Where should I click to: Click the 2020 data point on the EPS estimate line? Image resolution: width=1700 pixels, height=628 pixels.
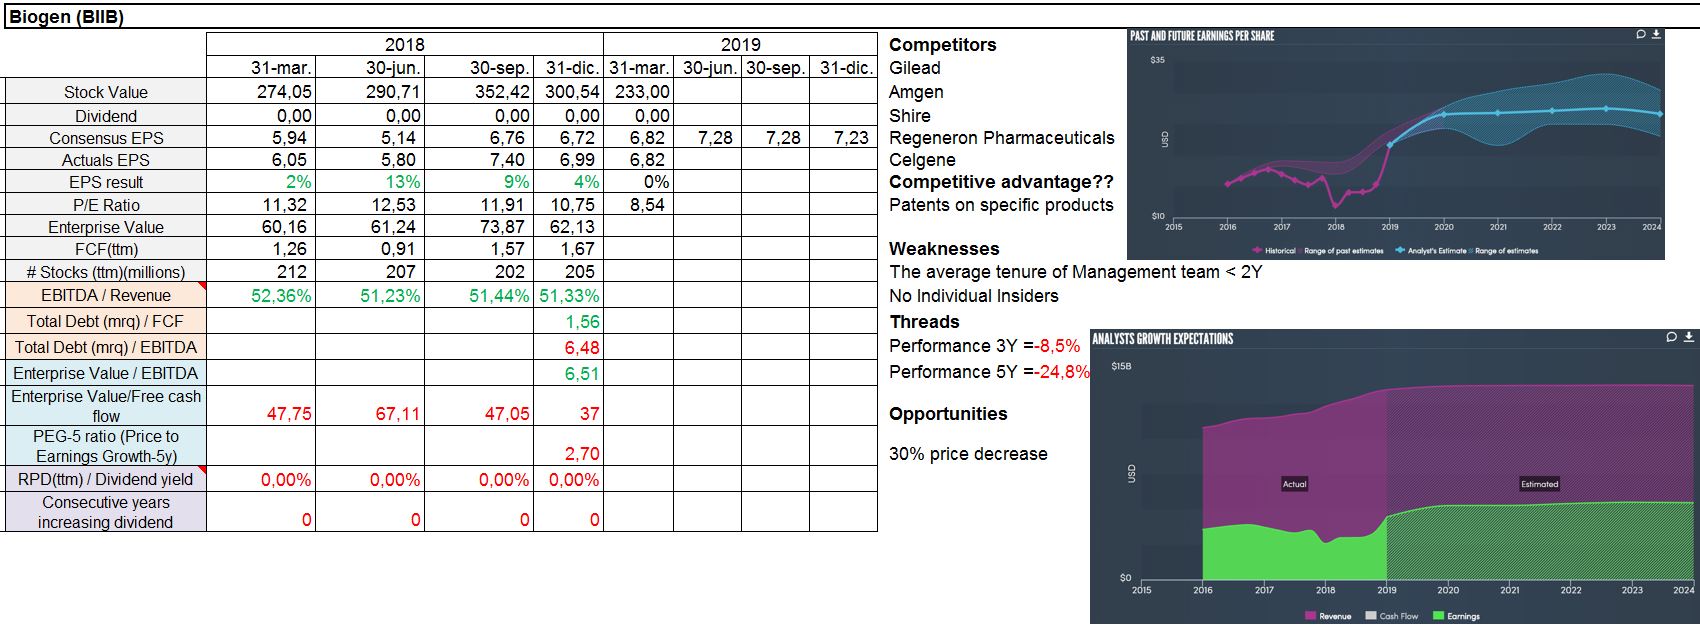pos(1444,114)
